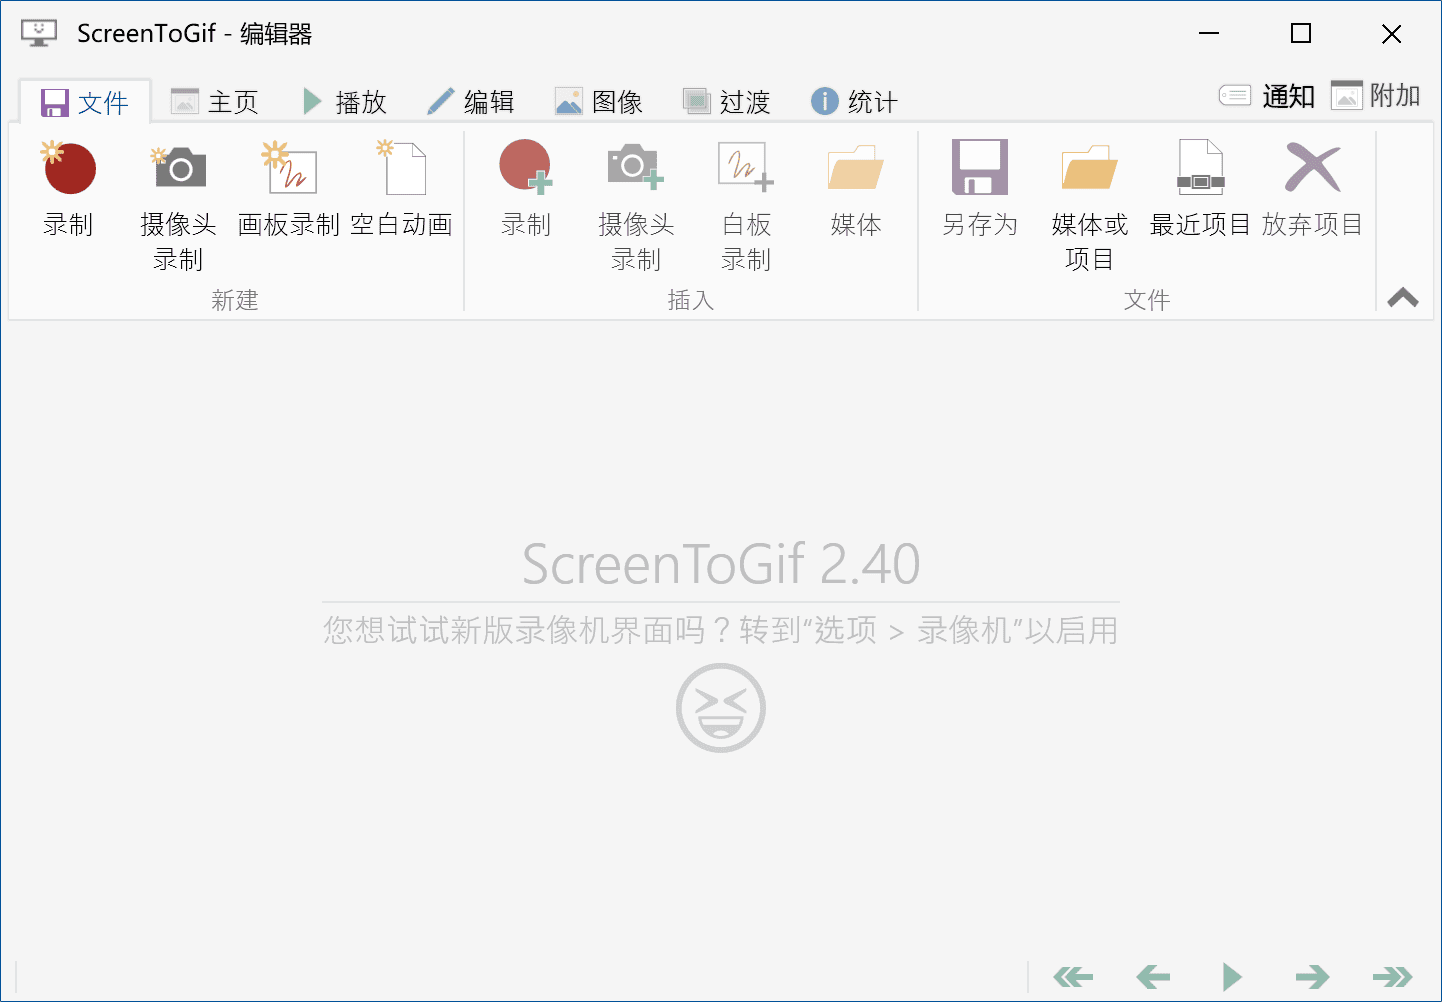Open the 附加 extras button
This screenshot has width=1442, height=1002.
[1376, 96]
